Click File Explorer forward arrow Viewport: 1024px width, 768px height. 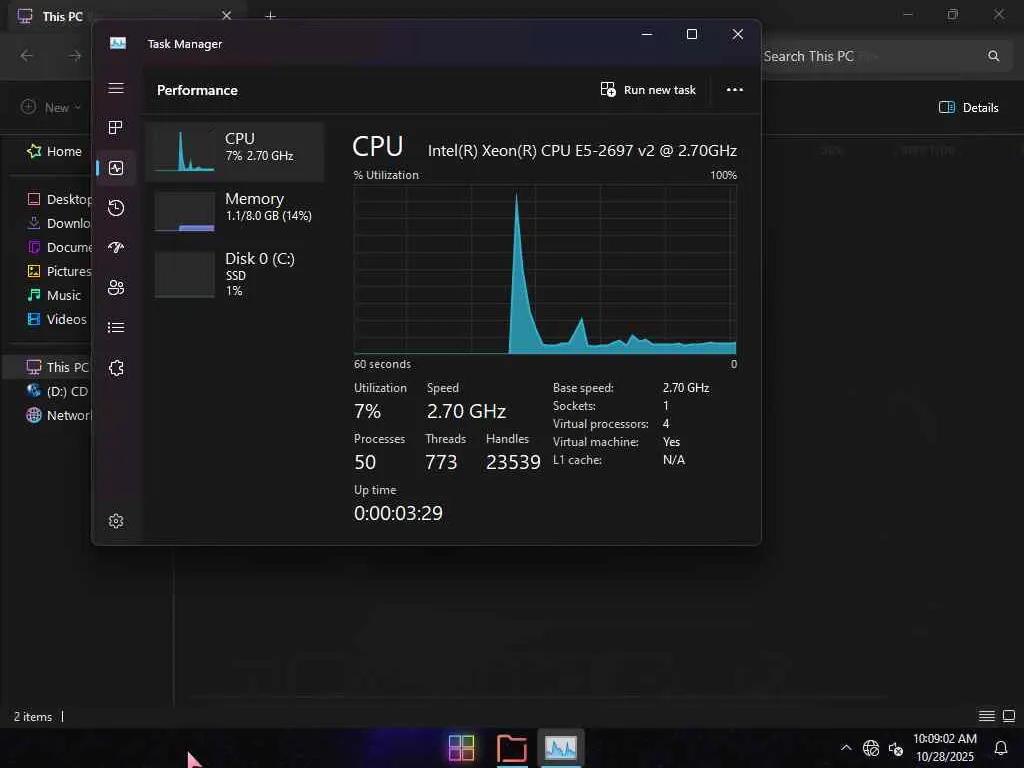pos(75,56)
